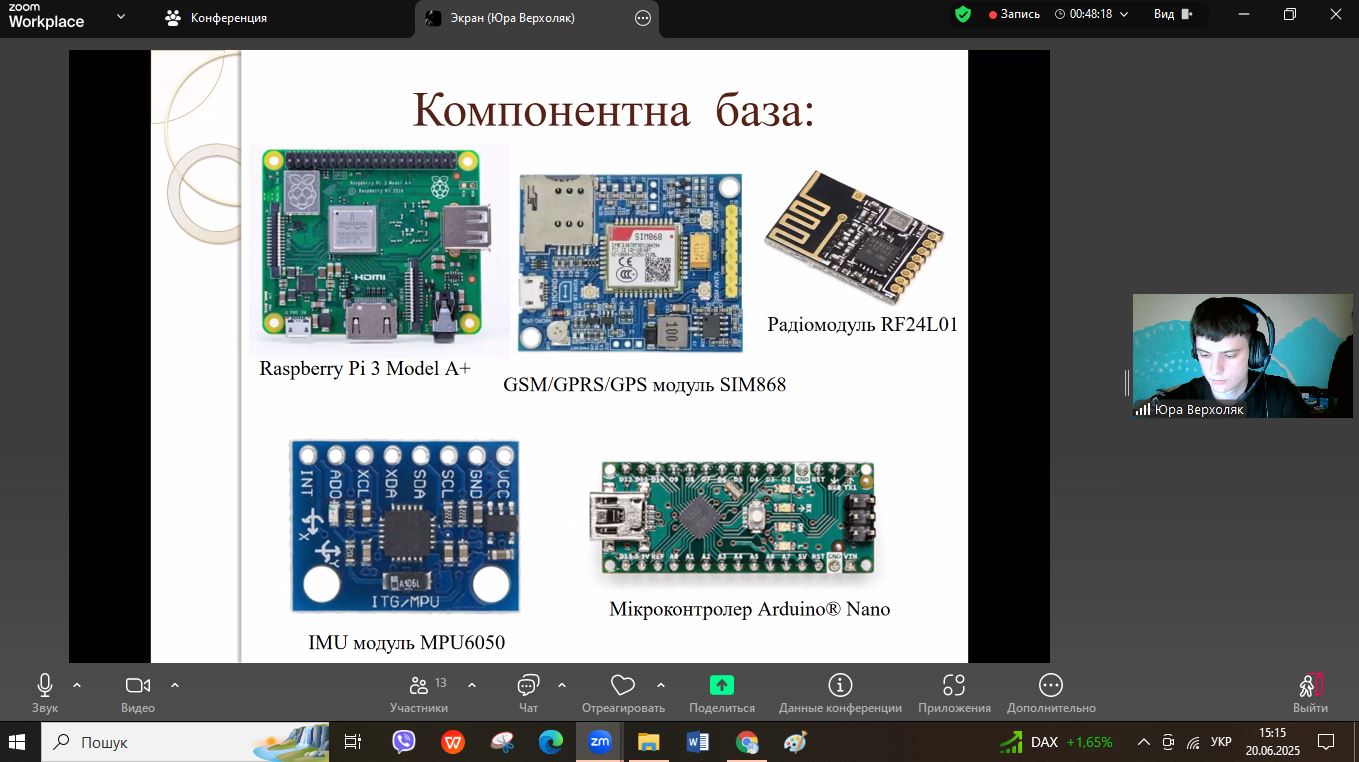Open File Explorer from the taskbar

tap(649, 742)
